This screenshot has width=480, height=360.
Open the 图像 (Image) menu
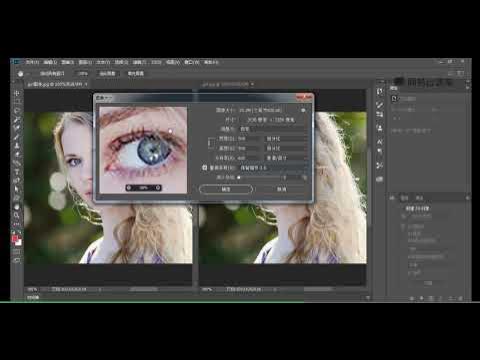(x=67, y=62)
